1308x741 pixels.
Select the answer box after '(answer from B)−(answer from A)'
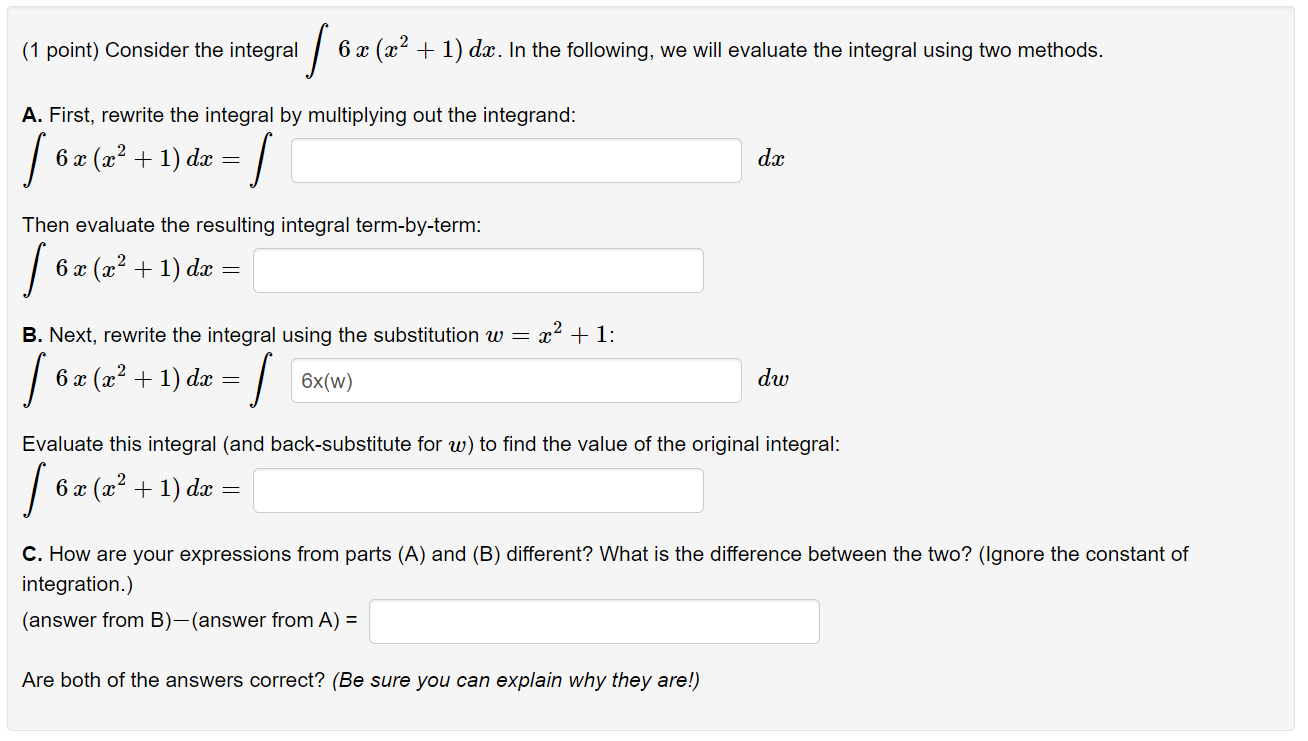tap(594, 621)
